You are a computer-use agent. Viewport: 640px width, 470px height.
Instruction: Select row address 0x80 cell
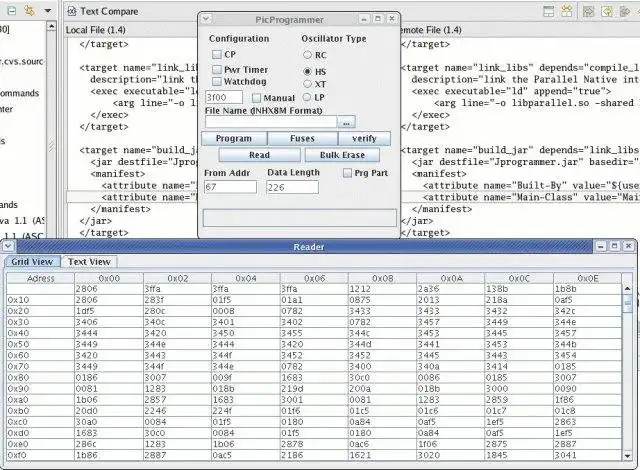tap(40, 377)
